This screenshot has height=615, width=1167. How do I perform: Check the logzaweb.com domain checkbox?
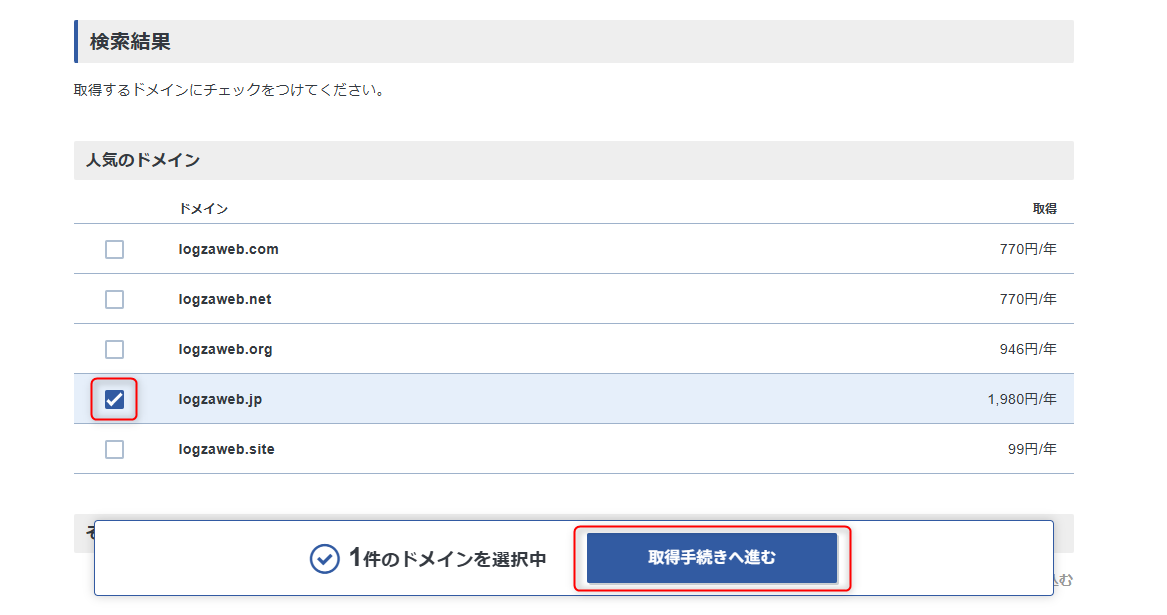tap(115, 249)
